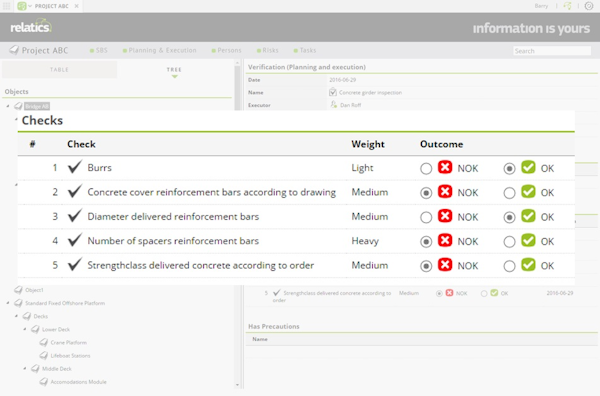Screen dimensions: 600x396
Task: Select Crane Platform in the tree
Action: pos(68,342)
